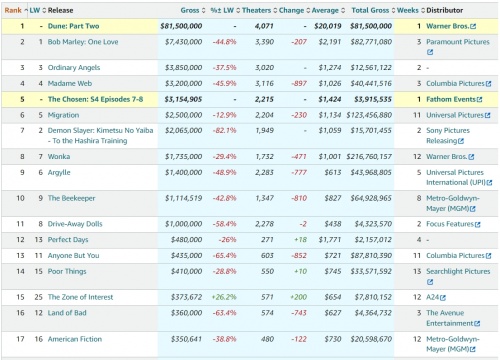Open external link icon next to Fathom Events

(479, 100)
